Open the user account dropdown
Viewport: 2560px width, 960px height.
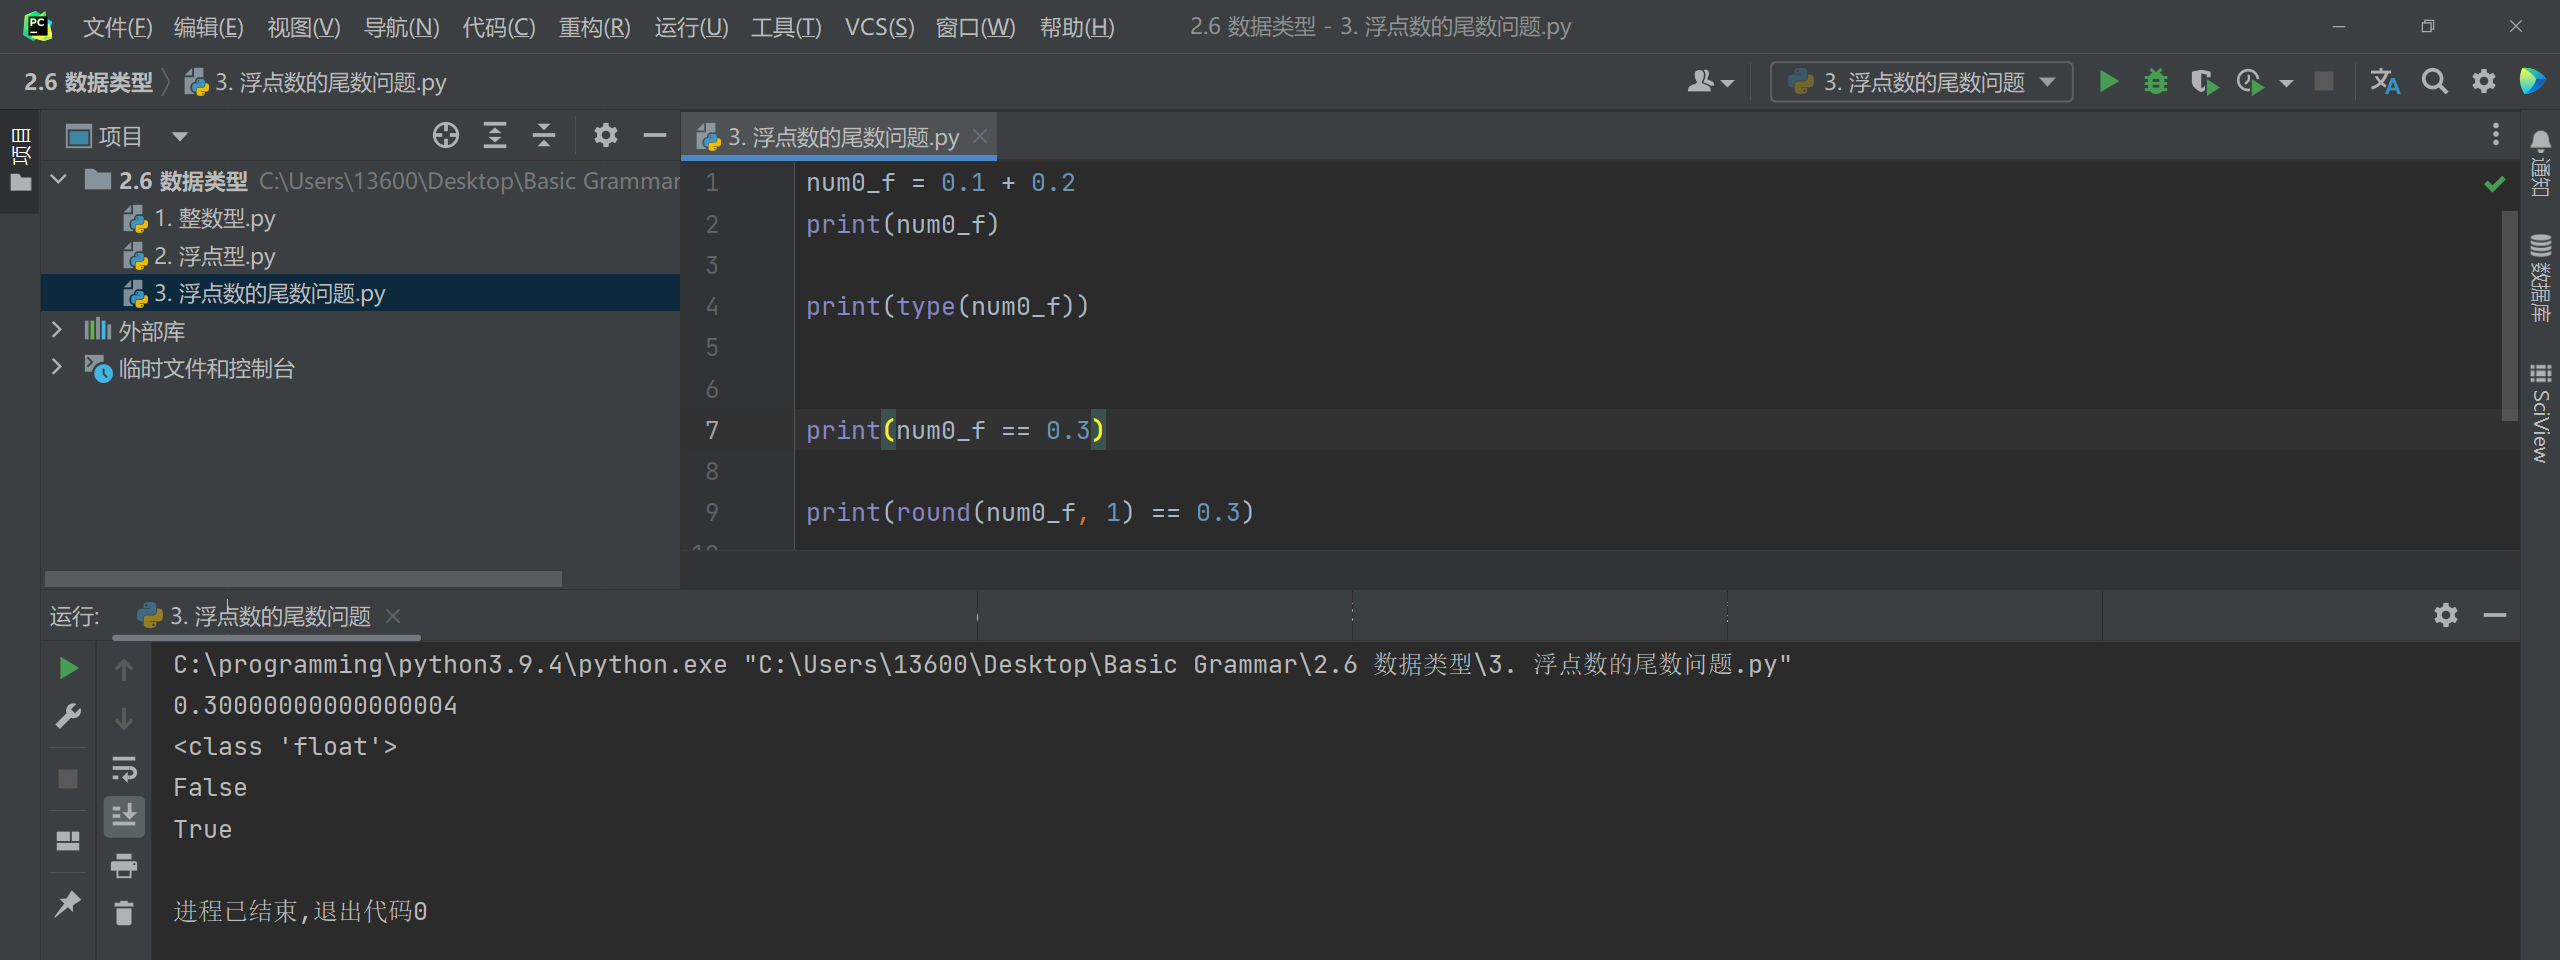[x=1709, y=82]
